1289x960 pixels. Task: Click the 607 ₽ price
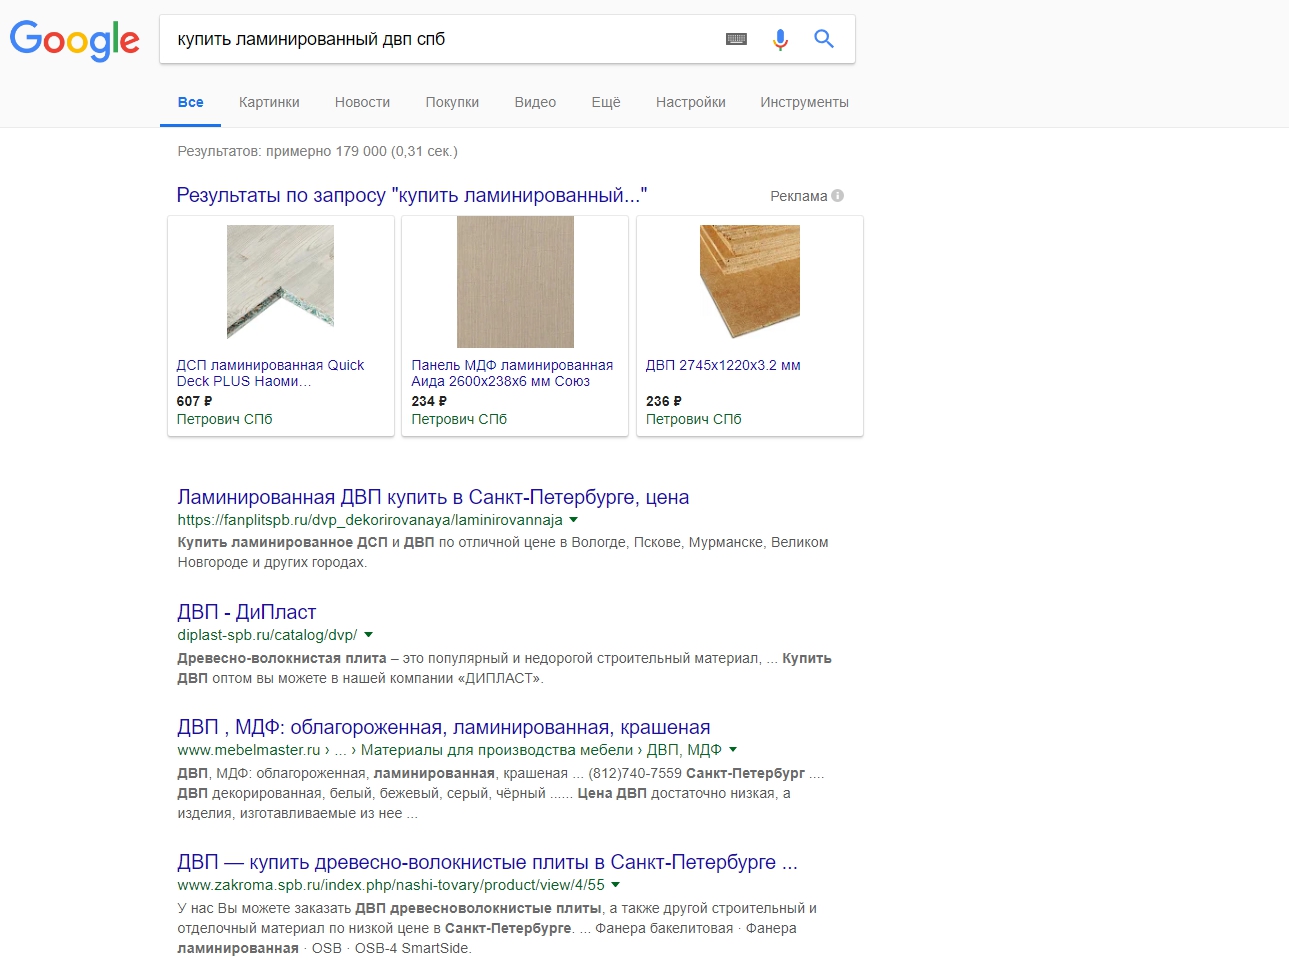pos(194,401)
